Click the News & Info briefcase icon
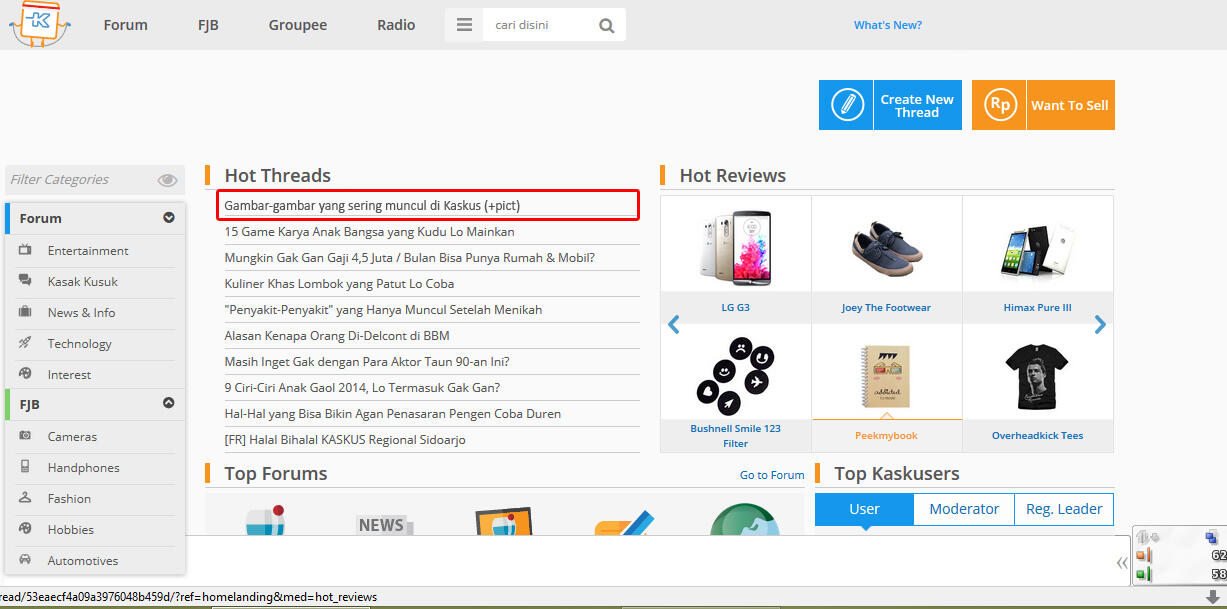Viewport: 1227px width, 609px height. click(x=26, y=312)
